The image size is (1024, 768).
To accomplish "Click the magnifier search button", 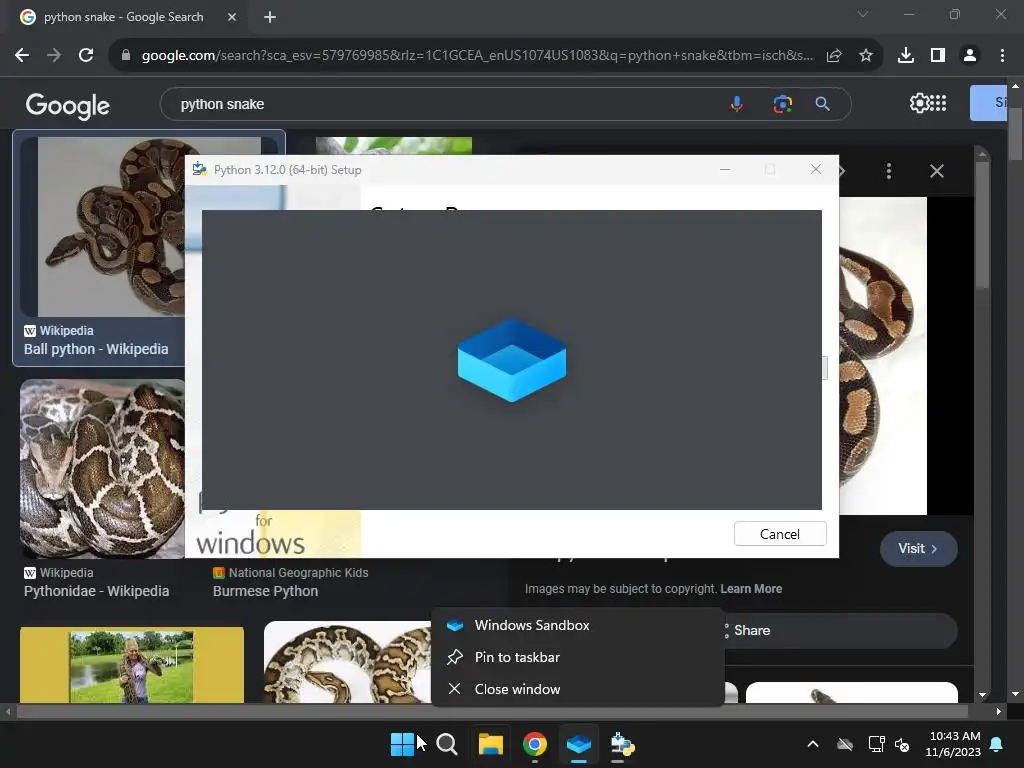I will [823, 104].
